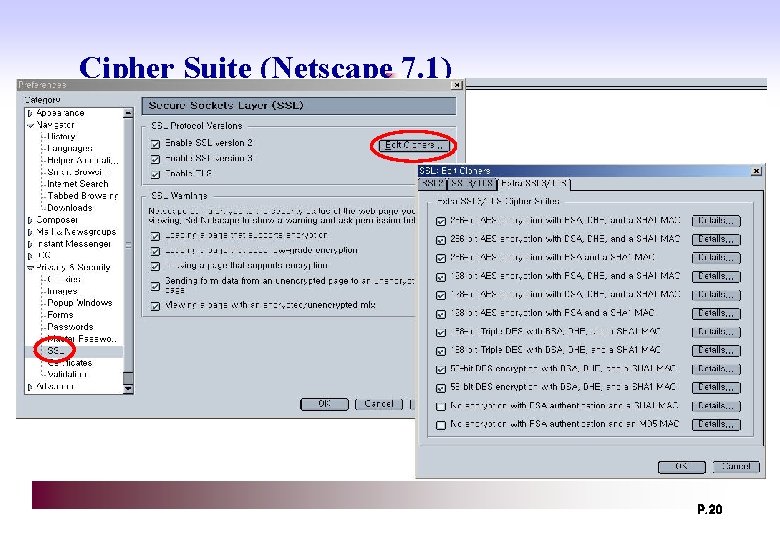Switch to the SSL2 tab
This screenshot has width=780, height=540.
coord(432,183)
